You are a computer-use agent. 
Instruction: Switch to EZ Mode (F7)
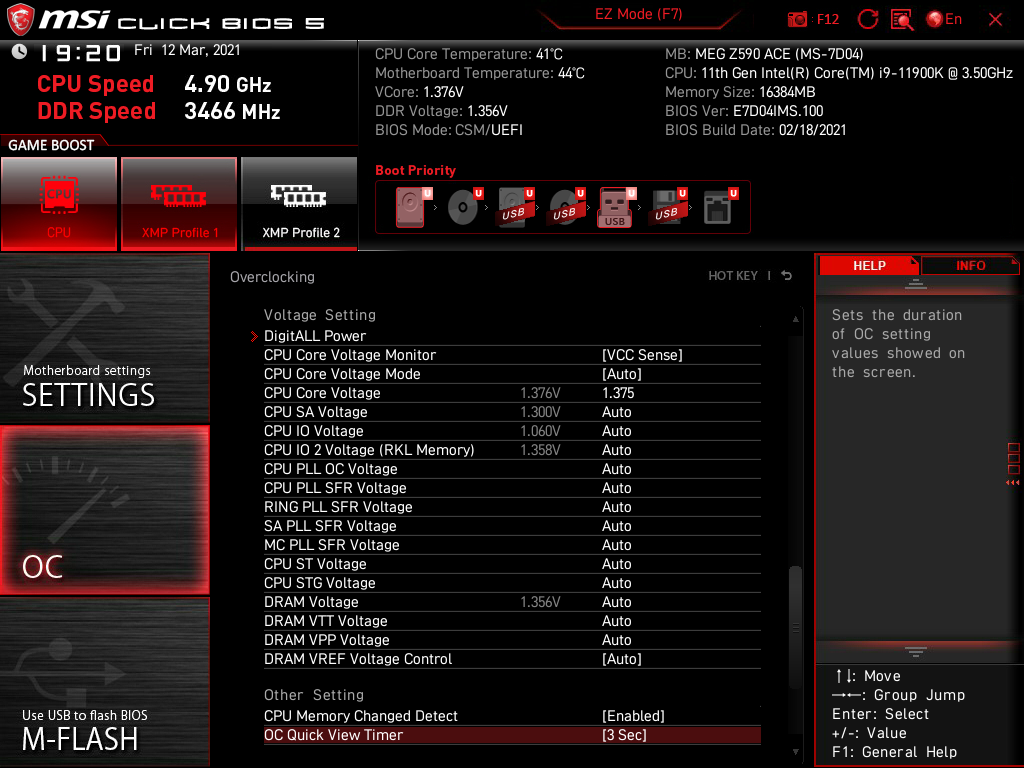pyautogui.click(x=638, y=14)
